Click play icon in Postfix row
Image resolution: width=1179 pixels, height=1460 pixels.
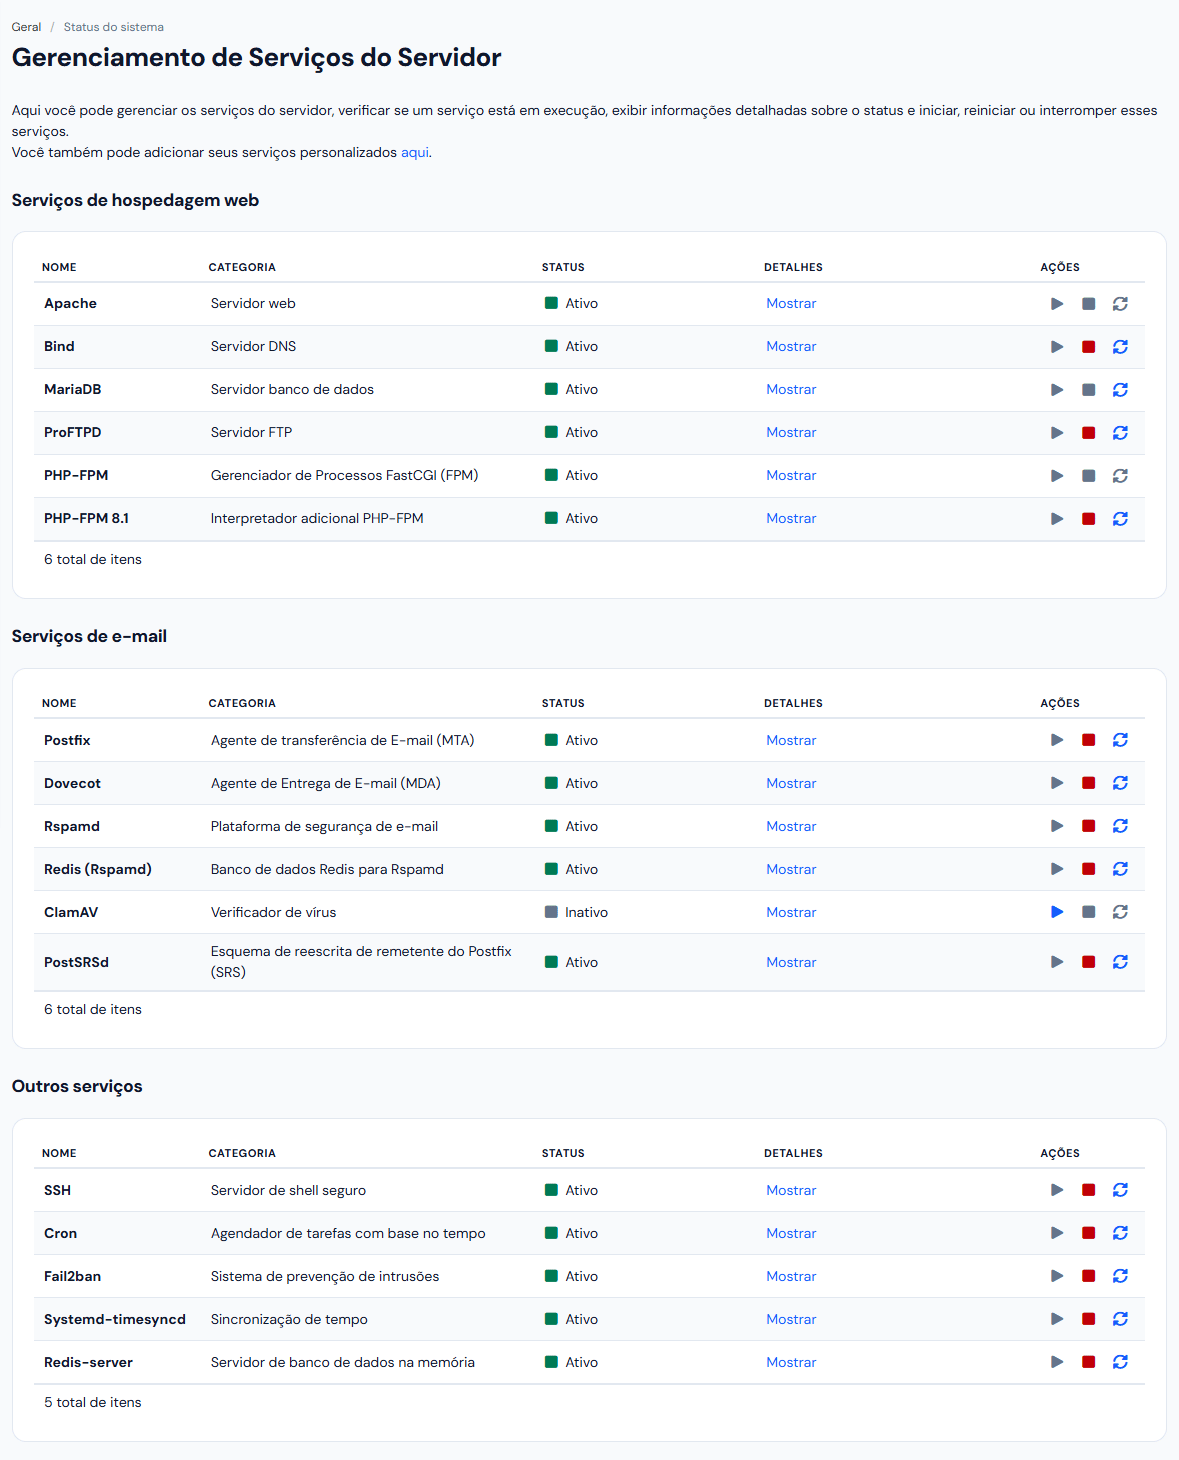[1057, 740]
